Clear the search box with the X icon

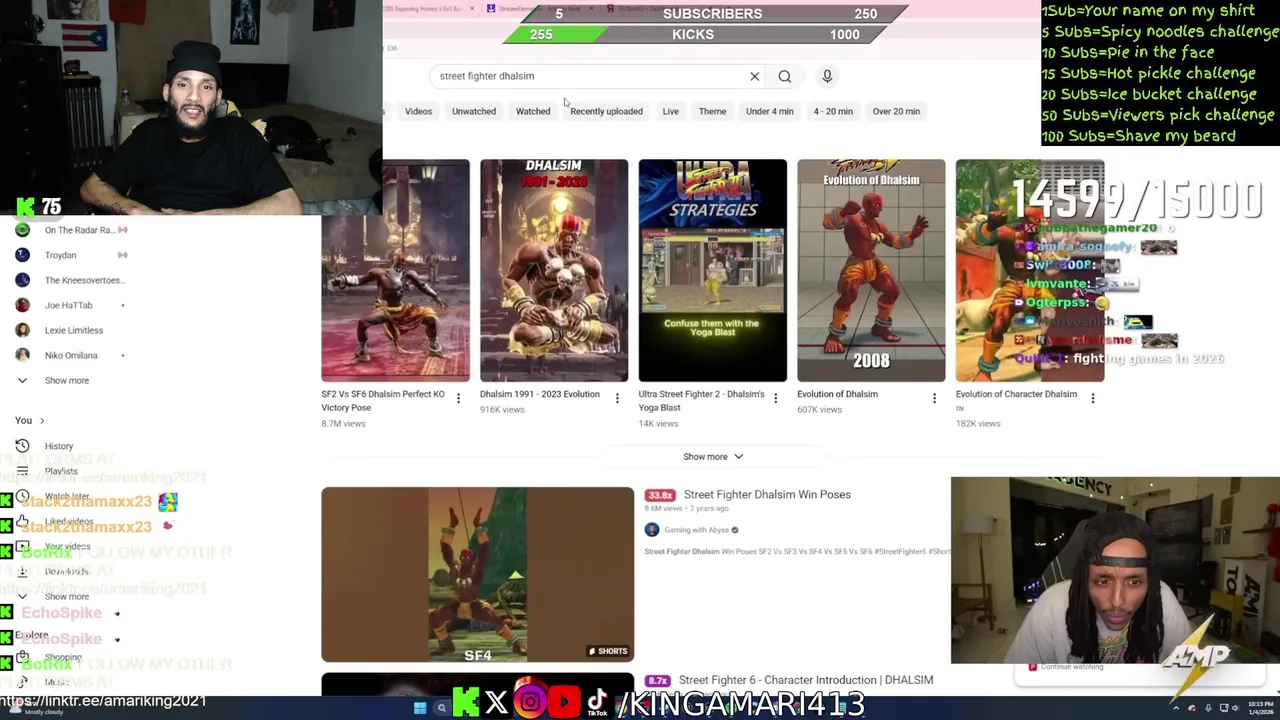755,76
